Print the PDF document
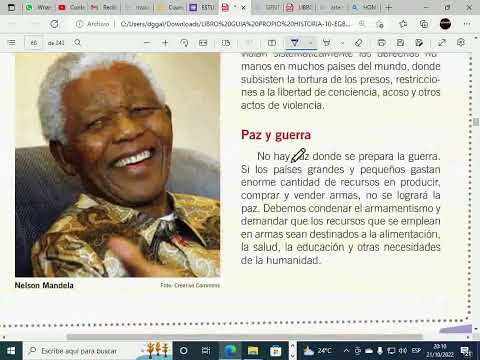The image size is (480, 360). [x=382, y=43]
